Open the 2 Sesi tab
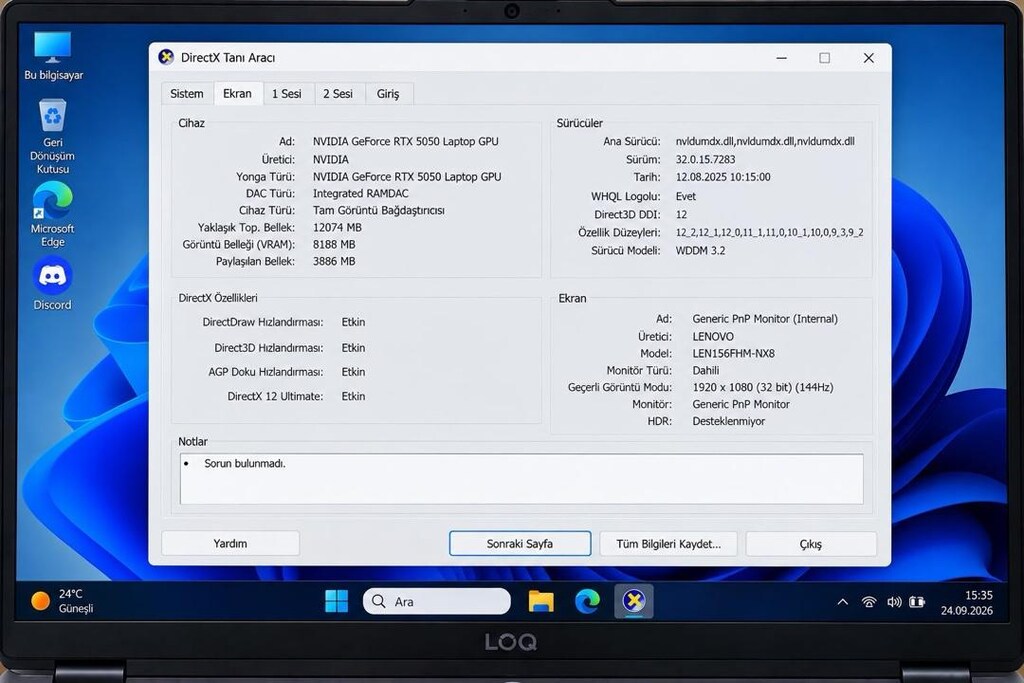The width and height of the screenshot is (1024, 683). coord(338,93)
